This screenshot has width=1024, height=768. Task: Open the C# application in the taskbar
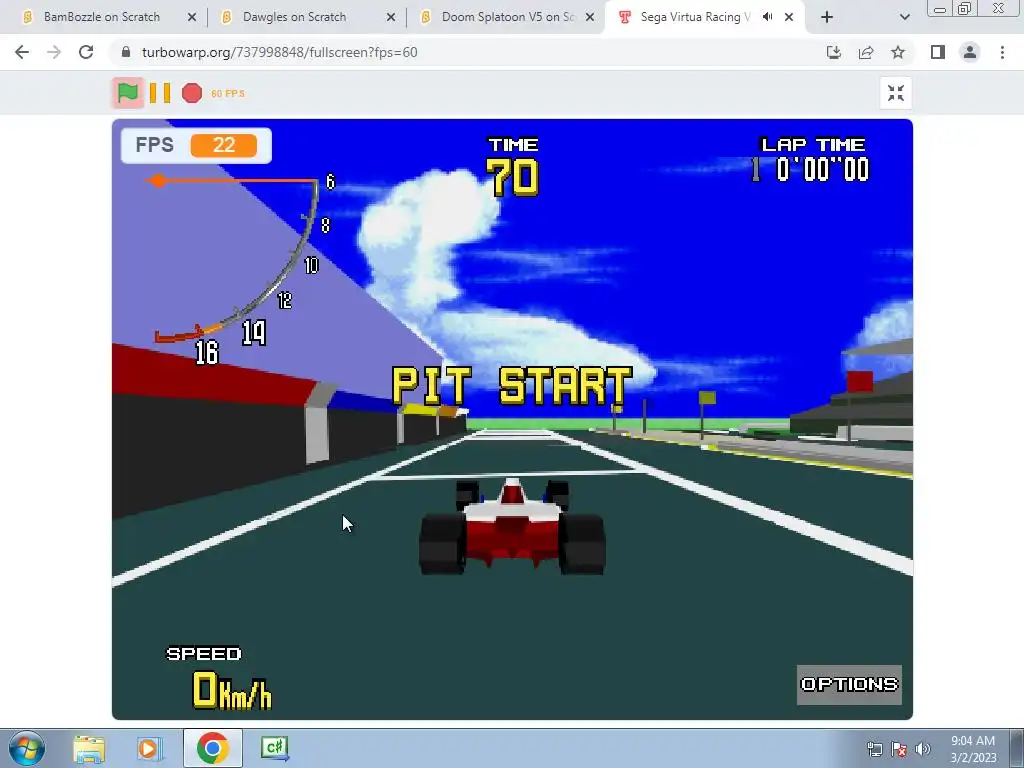coord(275,748)
